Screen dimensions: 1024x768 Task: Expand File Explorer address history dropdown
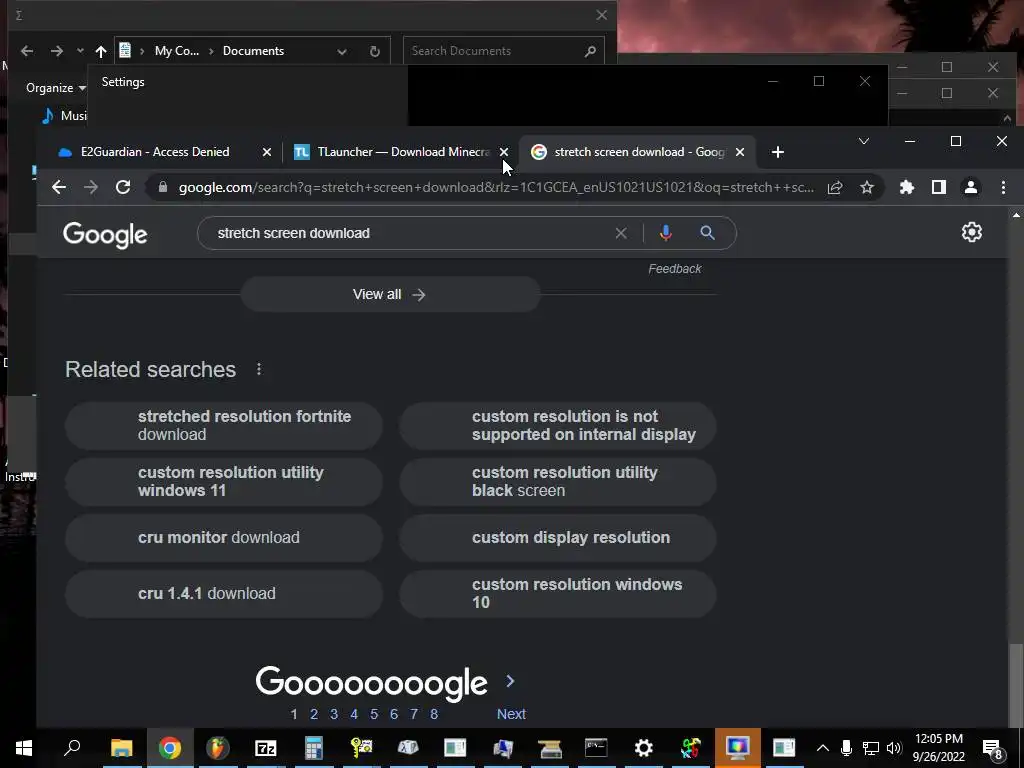342,51
